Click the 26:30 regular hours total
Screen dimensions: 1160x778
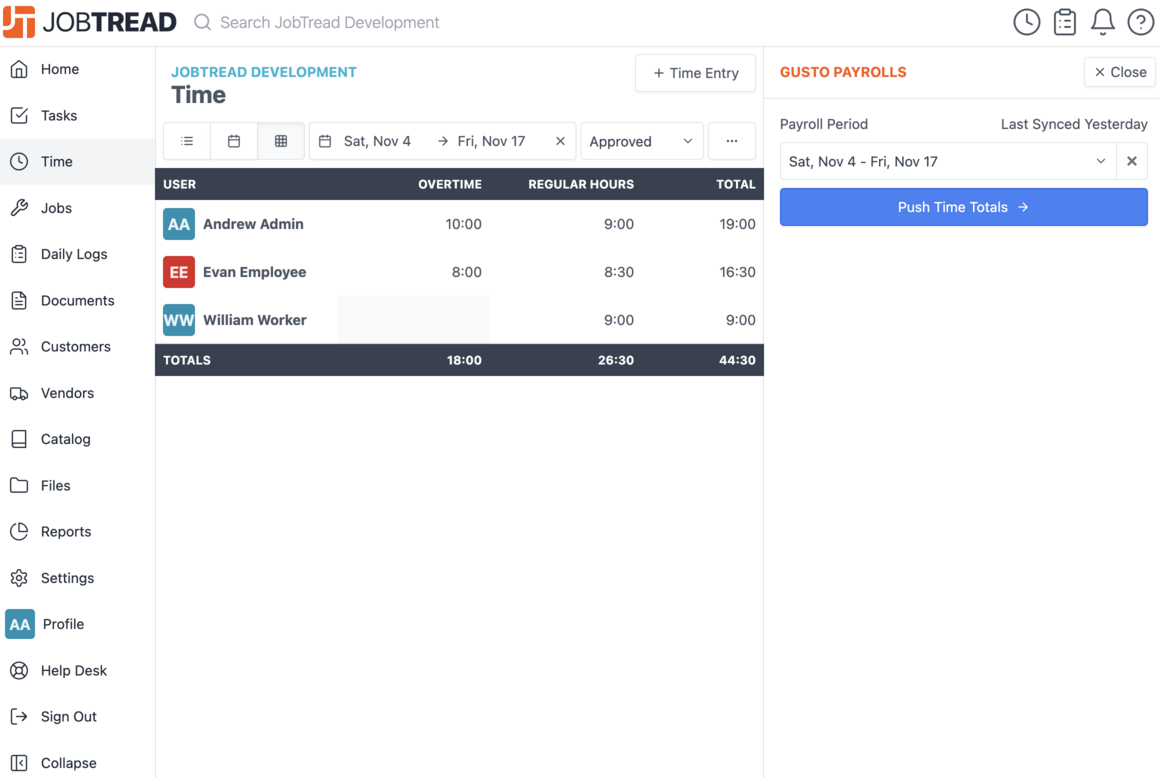pyautogui.click(x=616, y=360)
